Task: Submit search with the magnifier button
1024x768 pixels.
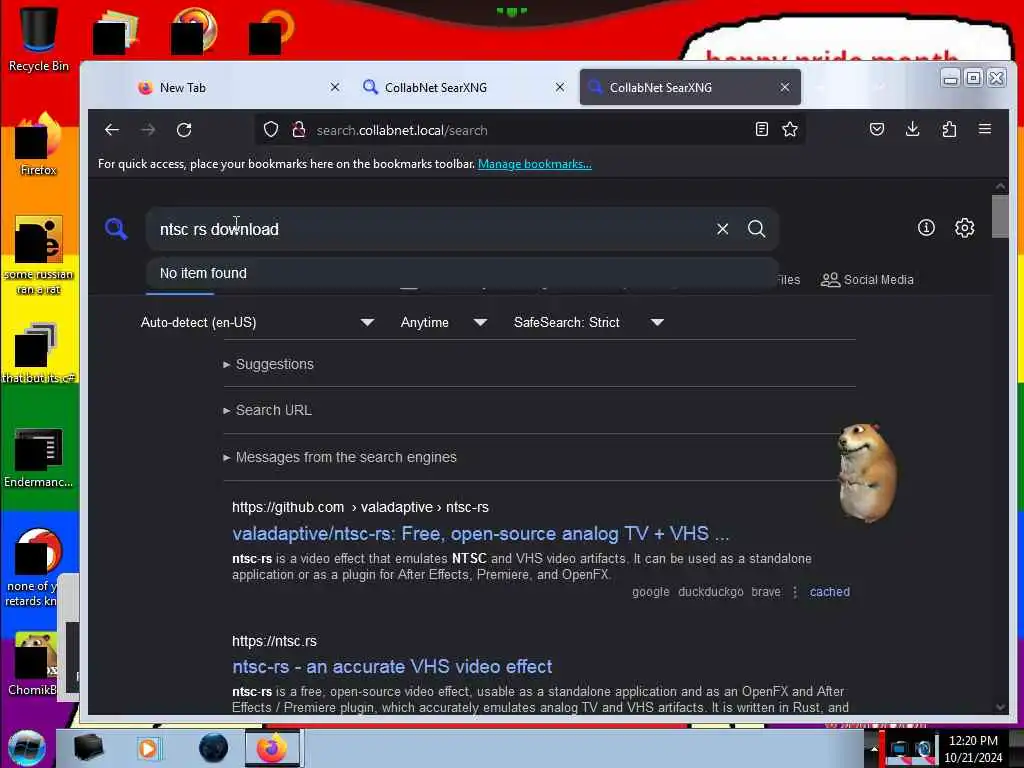Action: [756, 229]
